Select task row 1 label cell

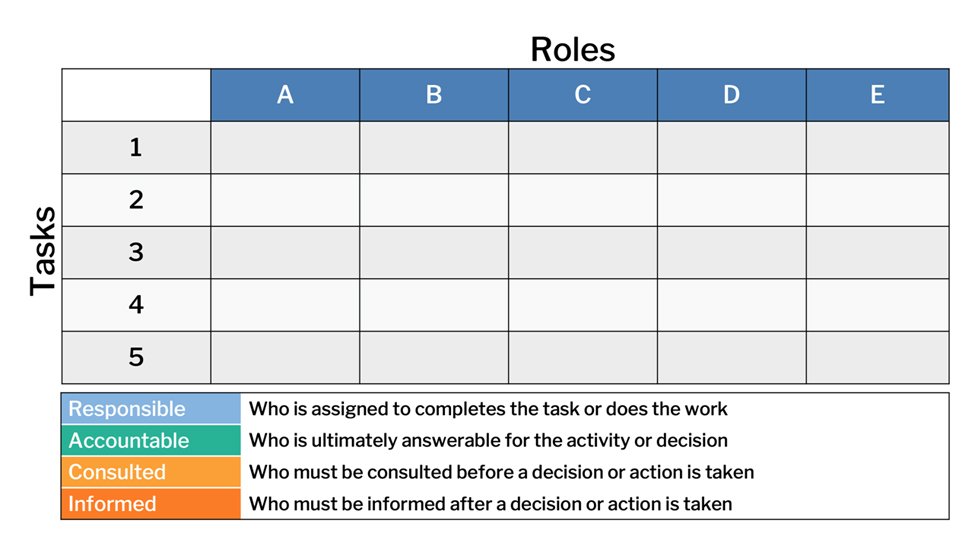136,147
